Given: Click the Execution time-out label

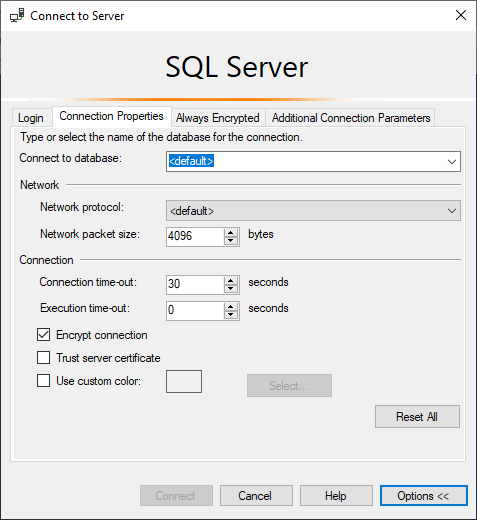Looking at the screenshot, I should (85, 308).
